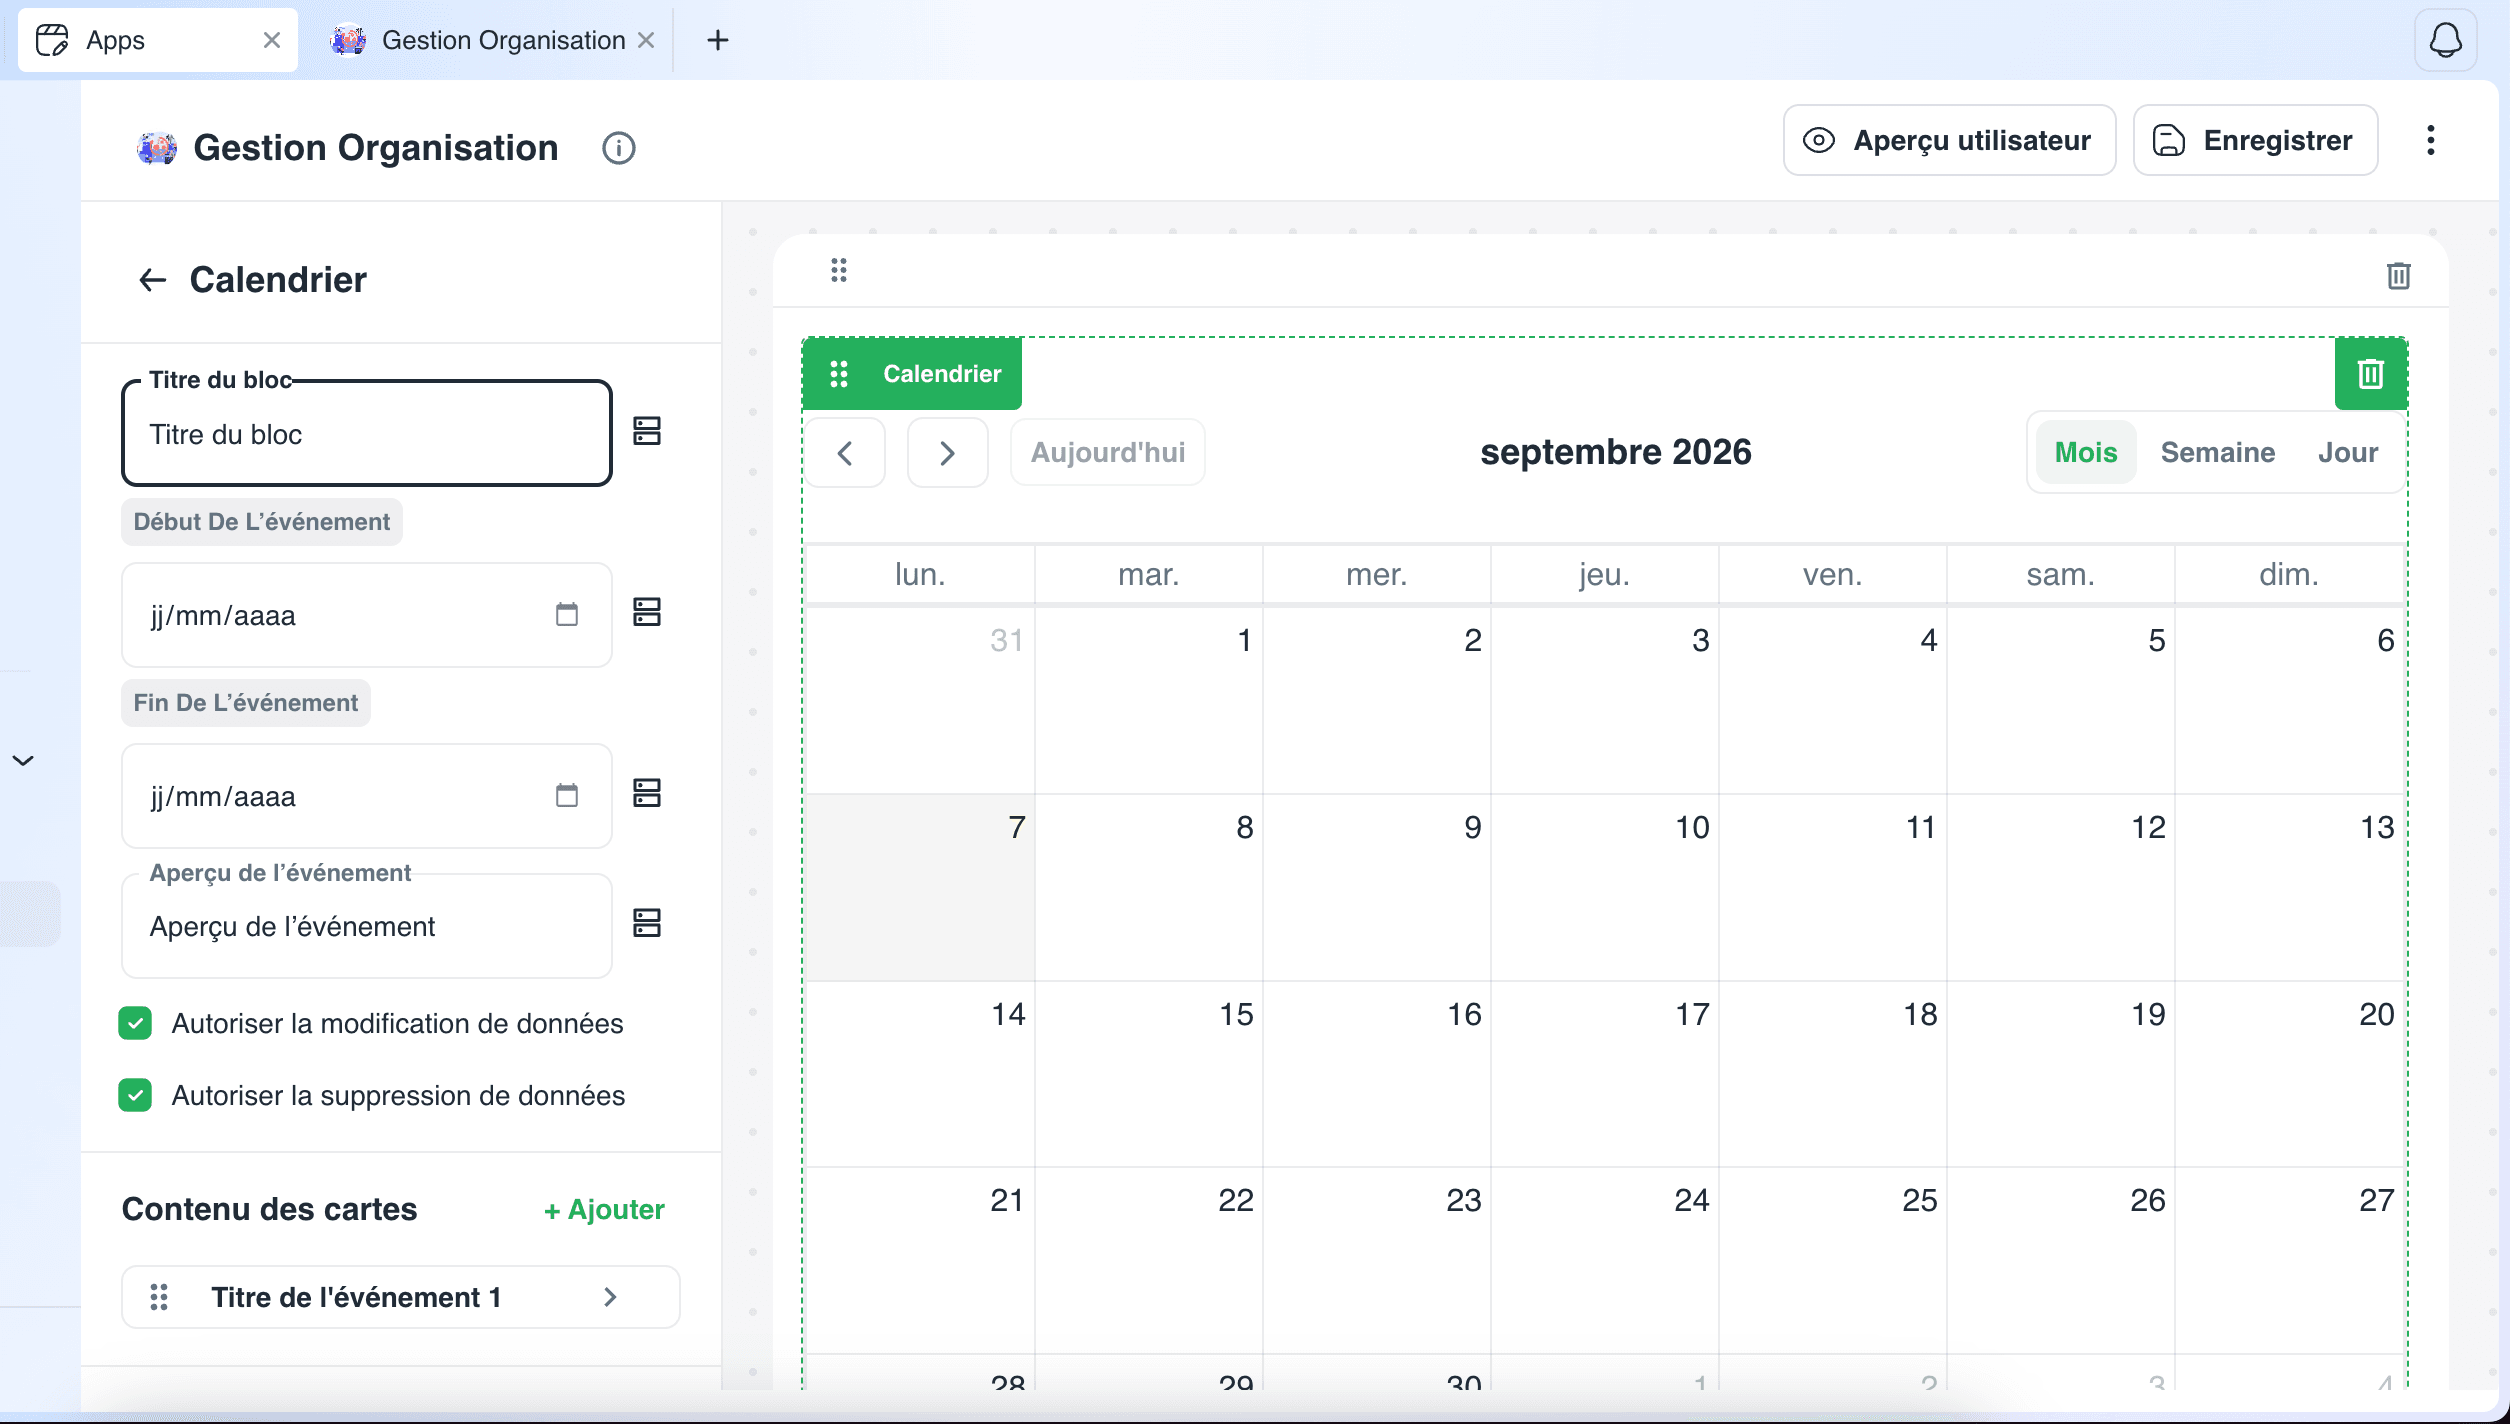
Task: Click the drag handle of Titre de l'événement 1
Action: pos(159,1297)
